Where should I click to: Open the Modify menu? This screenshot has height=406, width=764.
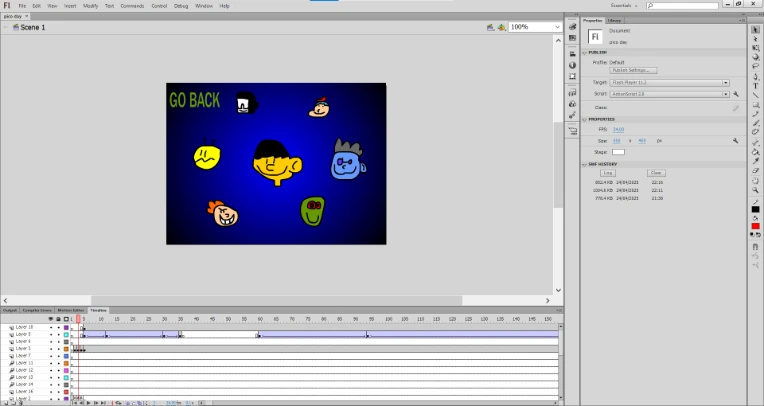90,5
